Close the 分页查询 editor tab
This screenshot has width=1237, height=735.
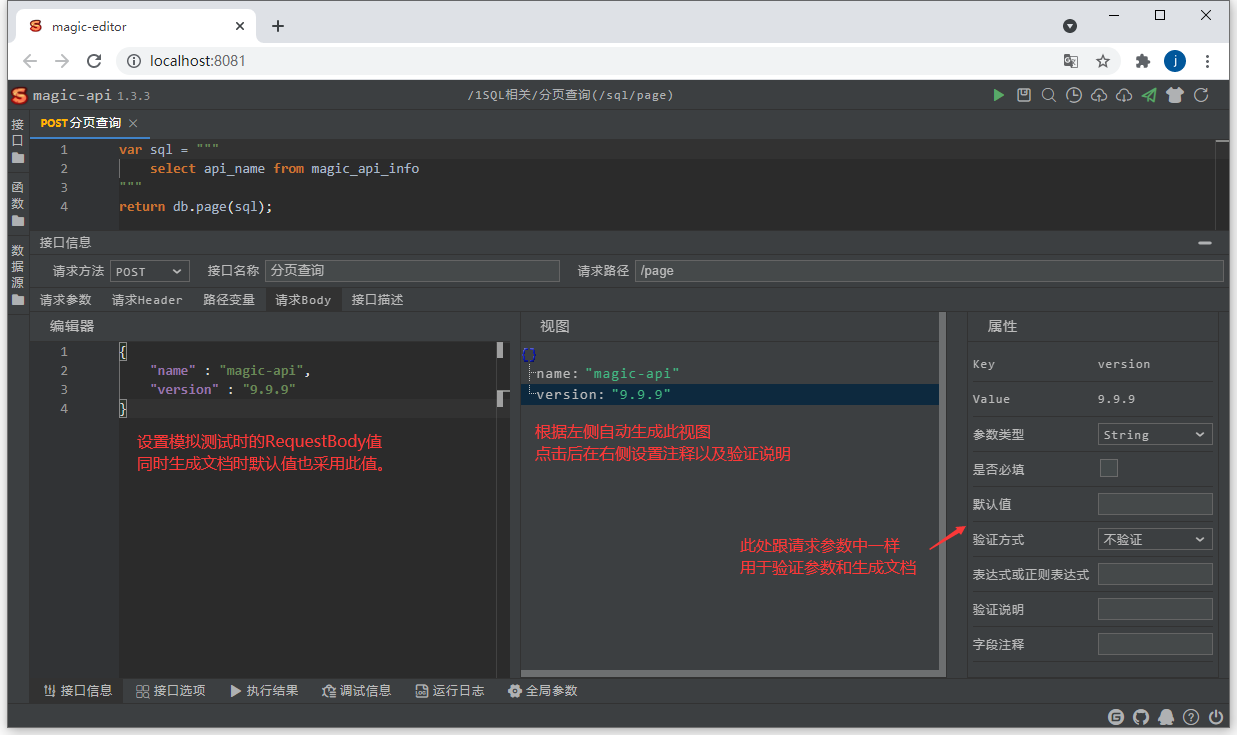pos(133,123)
